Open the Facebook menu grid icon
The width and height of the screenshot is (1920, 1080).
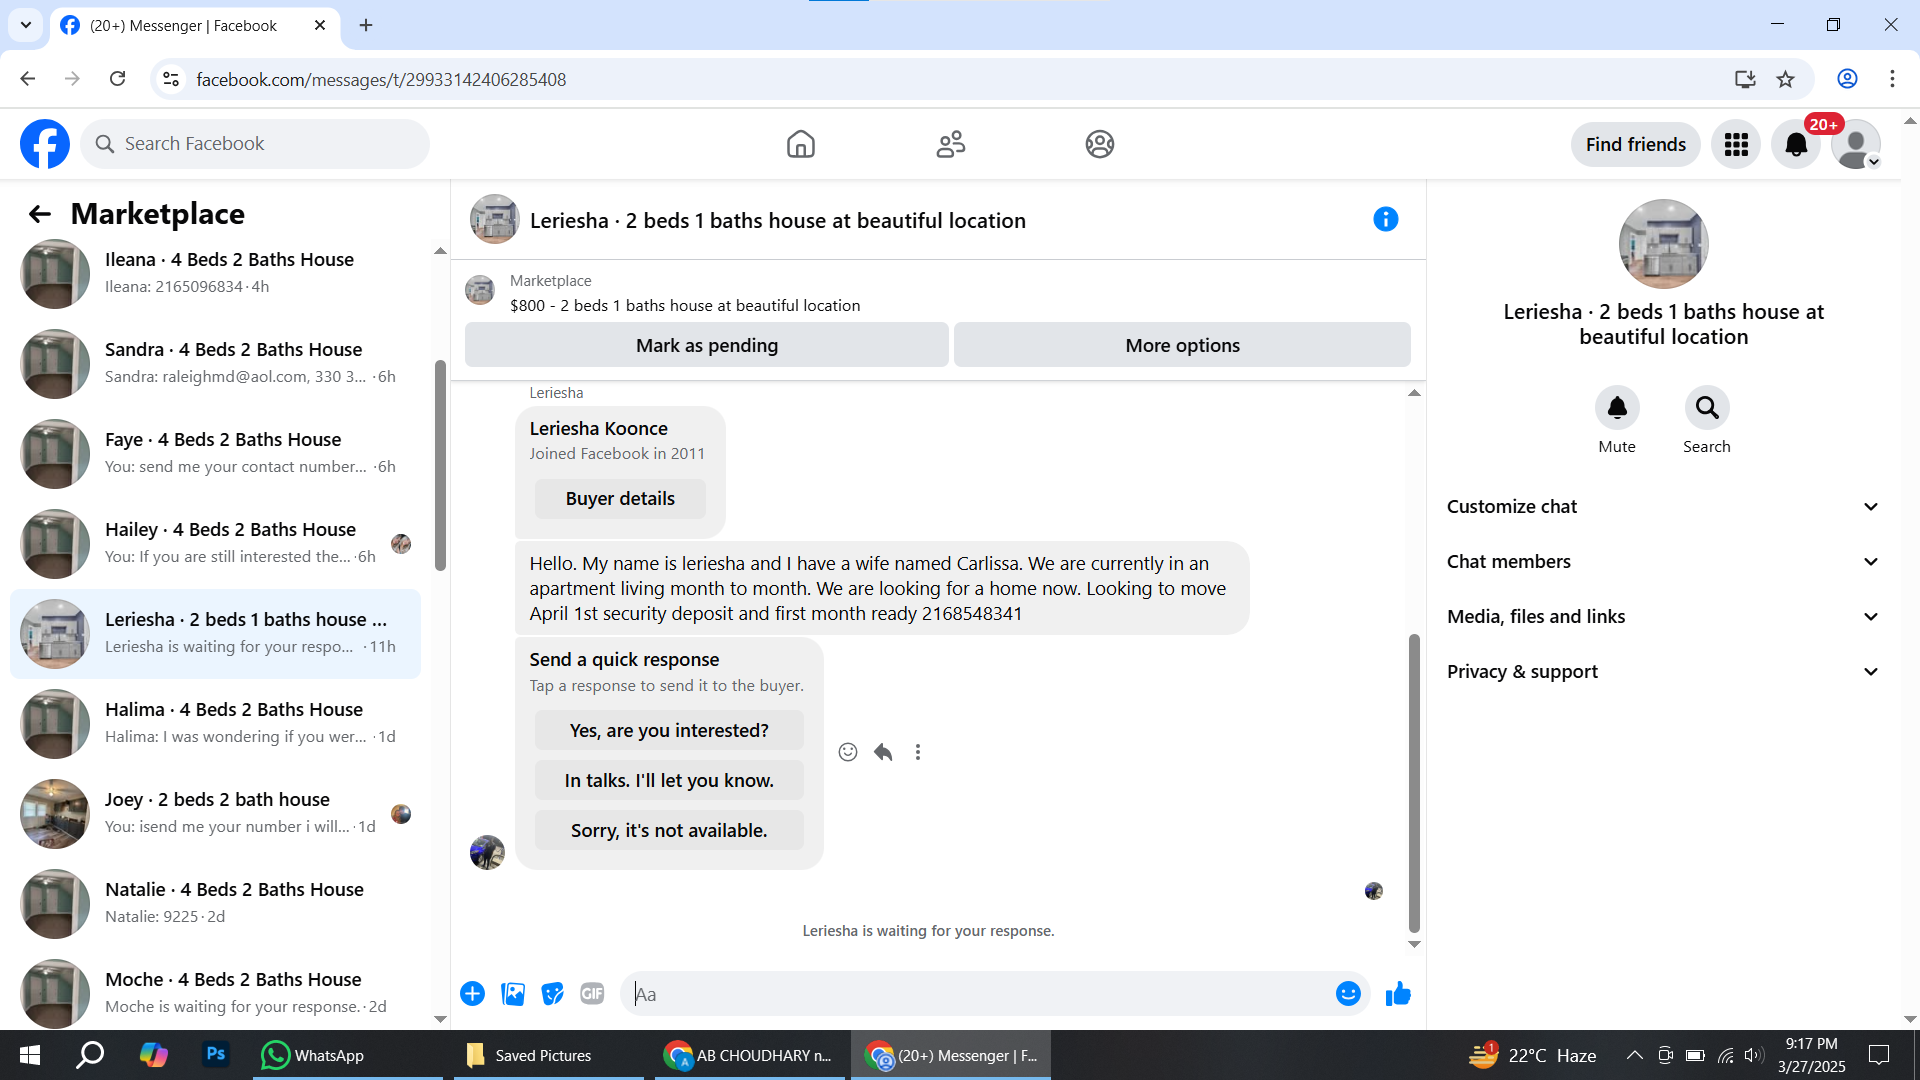pos(1736,145)
